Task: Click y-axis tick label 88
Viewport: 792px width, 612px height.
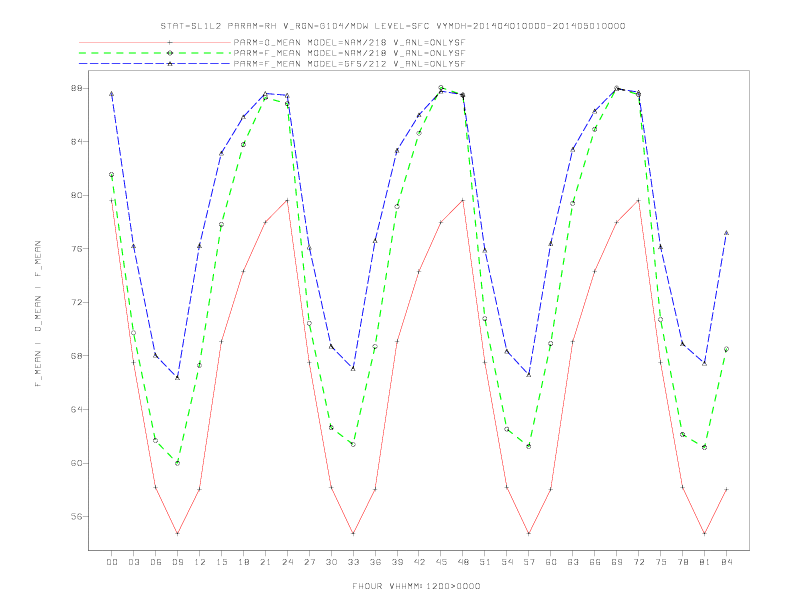Action: tap(77, 88)
